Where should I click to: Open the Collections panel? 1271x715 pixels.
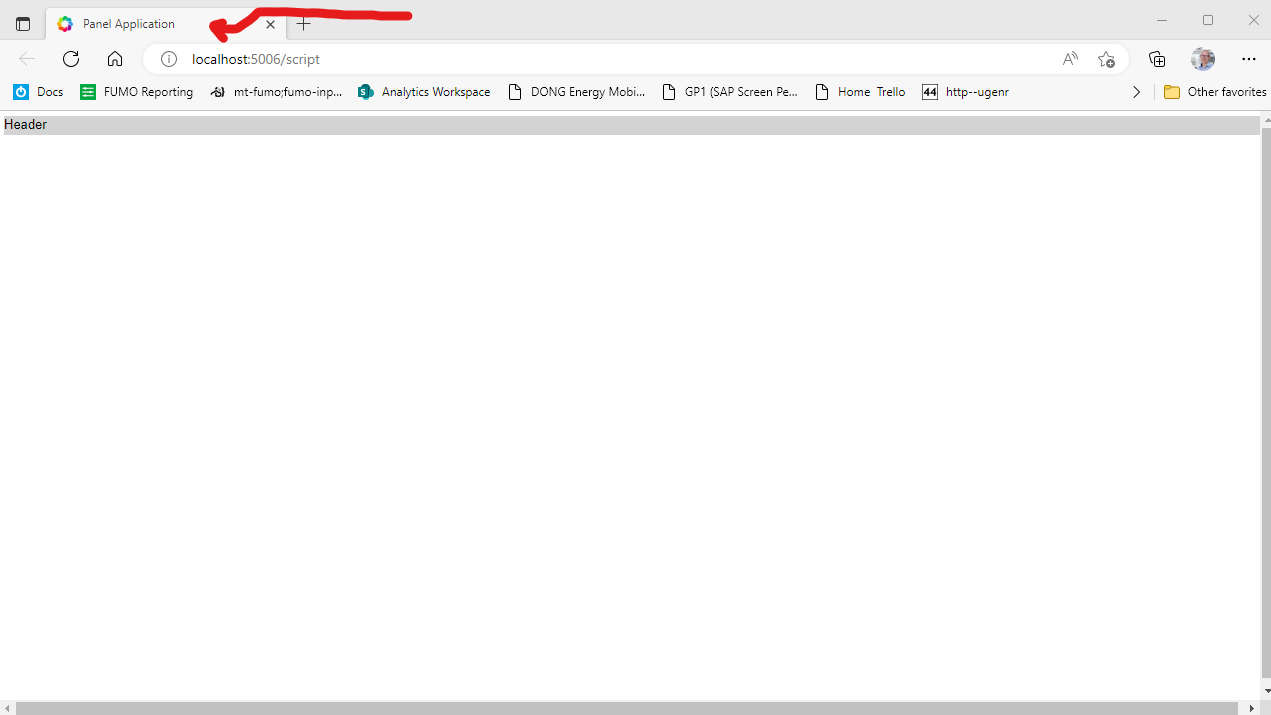pos(1157,59)
